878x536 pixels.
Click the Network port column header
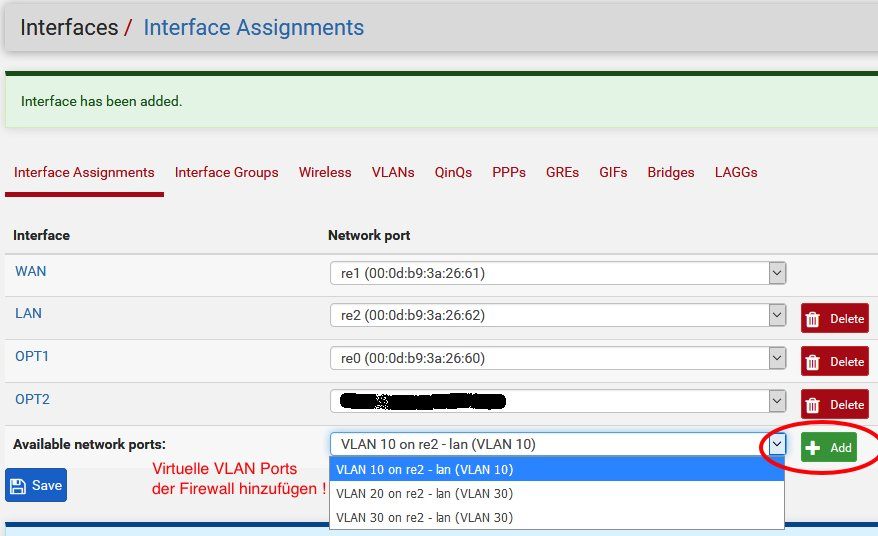(x=369, y=235)
